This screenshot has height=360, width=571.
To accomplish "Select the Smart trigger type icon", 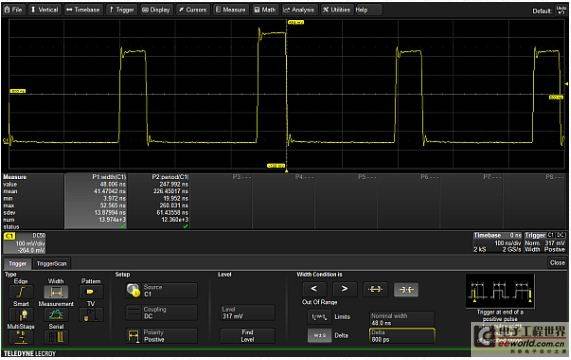I will pos(21,314).
